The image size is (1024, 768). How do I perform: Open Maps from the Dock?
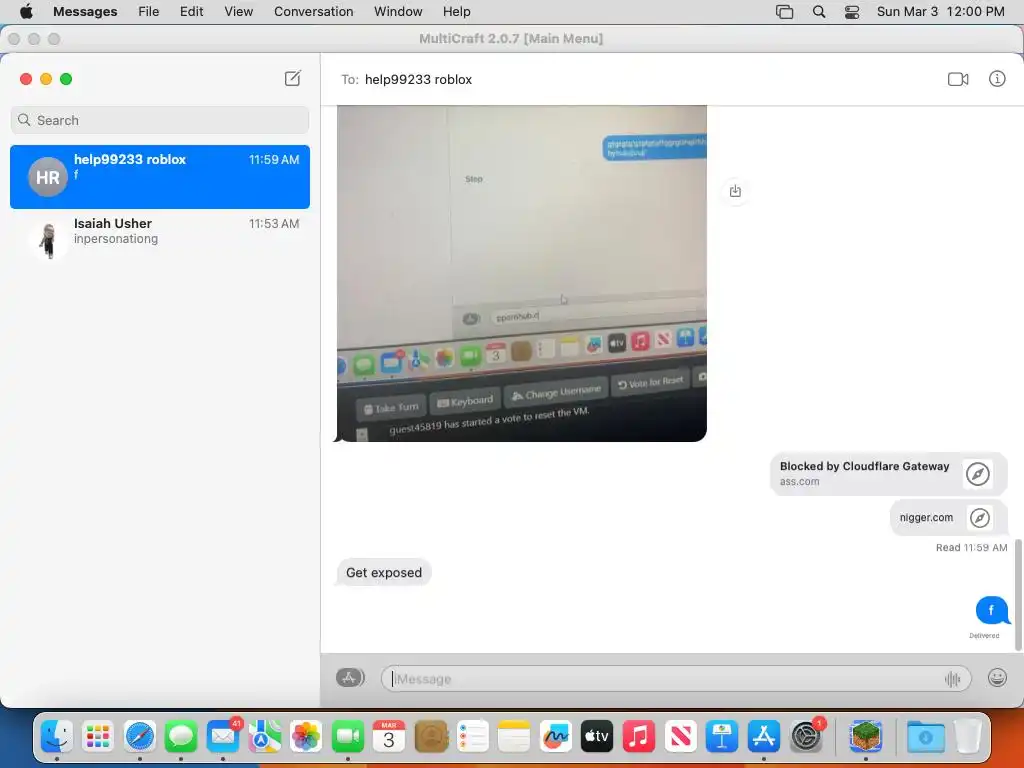(x=264, y=737)
